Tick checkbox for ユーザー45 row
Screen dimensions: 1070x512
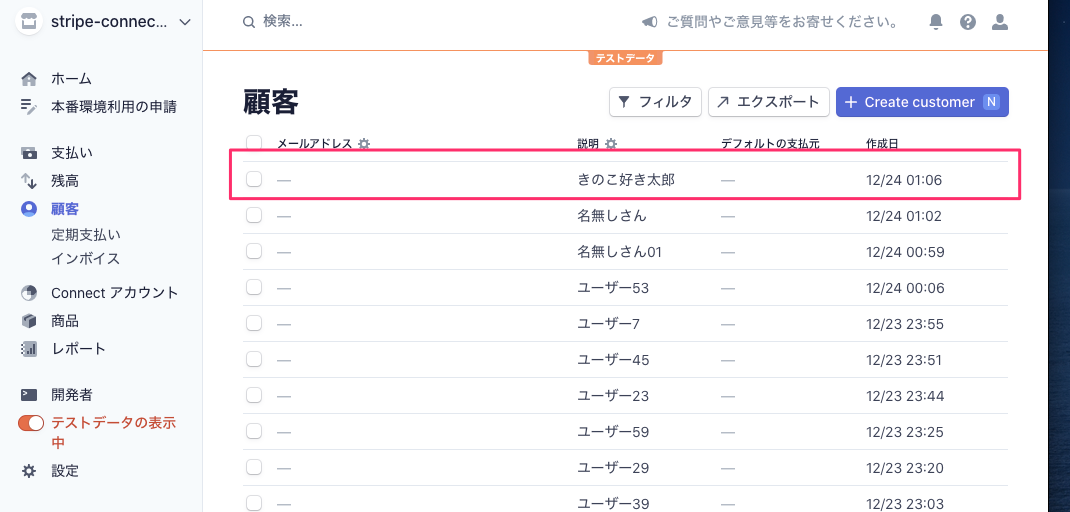pos(254,359)
